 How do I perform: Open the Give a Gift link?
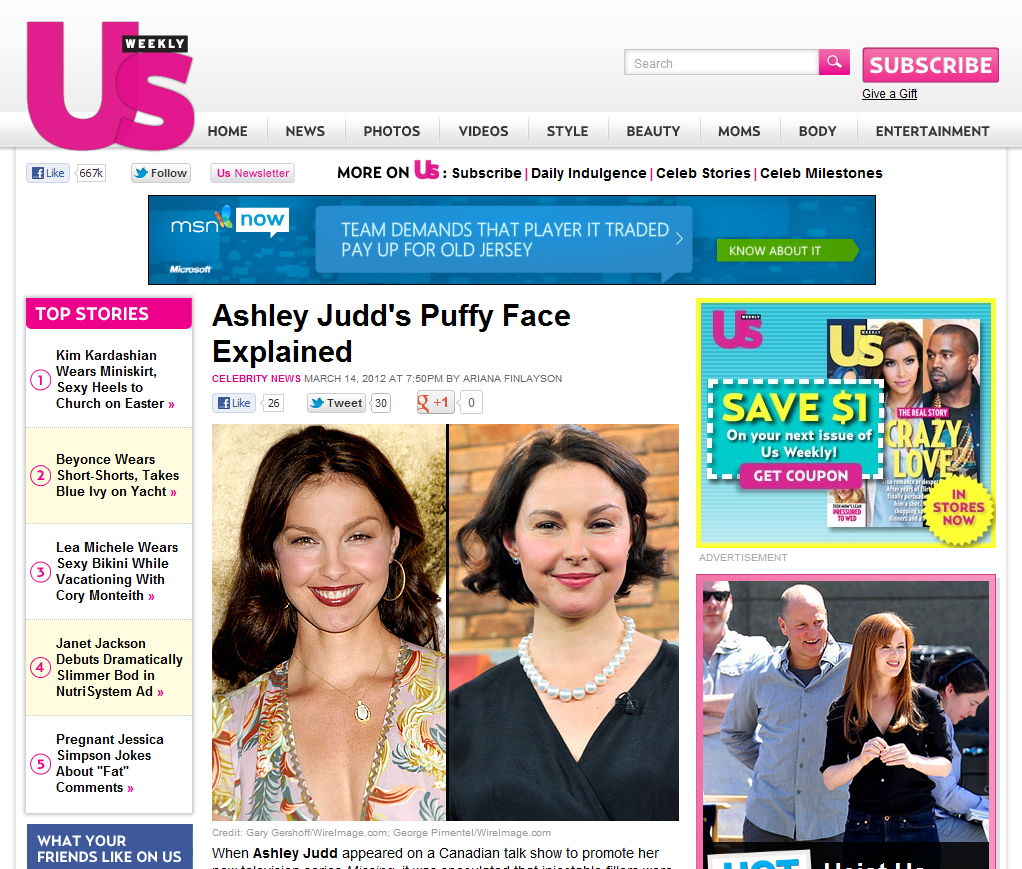889,94
